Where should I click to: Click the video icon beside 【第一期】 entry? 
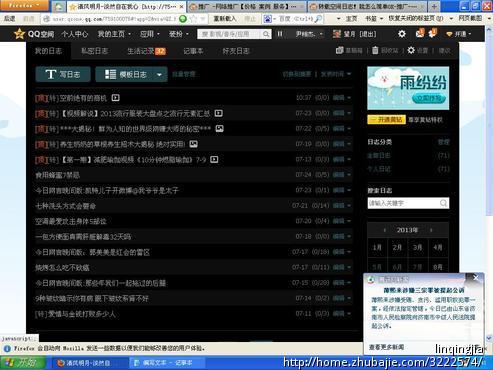(x=214, y=159)
